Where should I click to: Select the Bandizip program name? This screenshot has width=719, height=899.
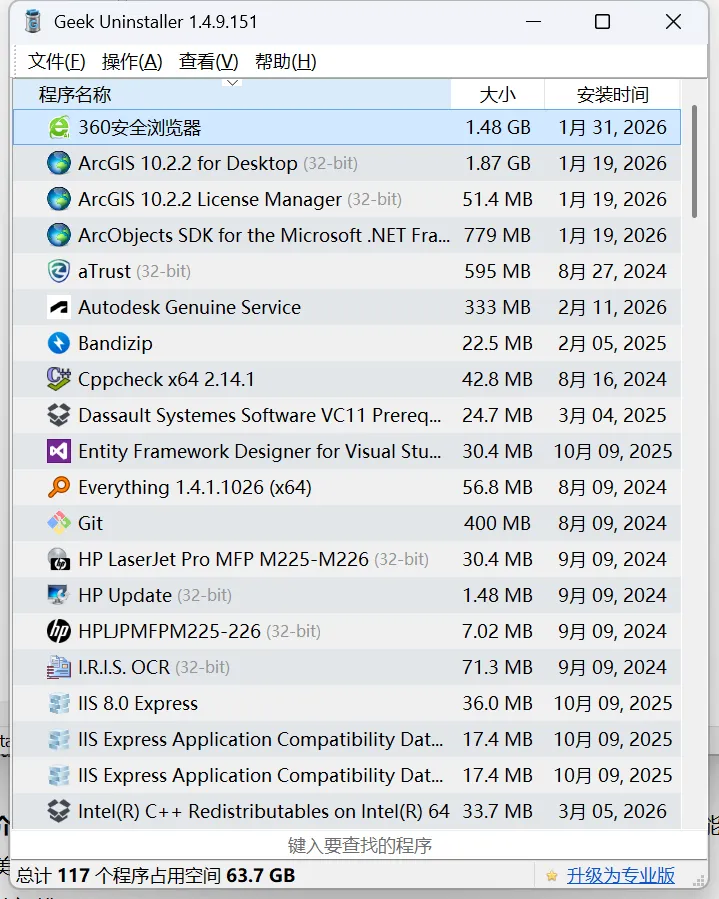click(115, 343)
